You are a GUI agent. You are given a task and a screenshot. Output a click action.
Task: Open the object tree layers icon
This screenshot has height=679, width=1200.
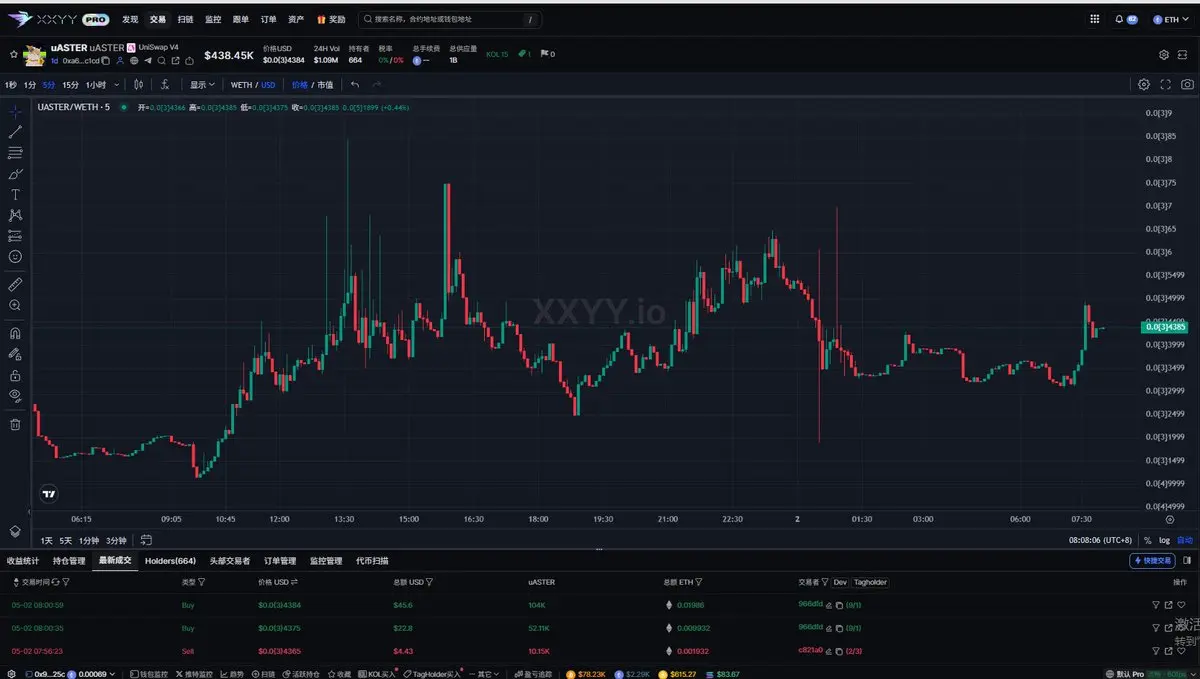(15, 531)
